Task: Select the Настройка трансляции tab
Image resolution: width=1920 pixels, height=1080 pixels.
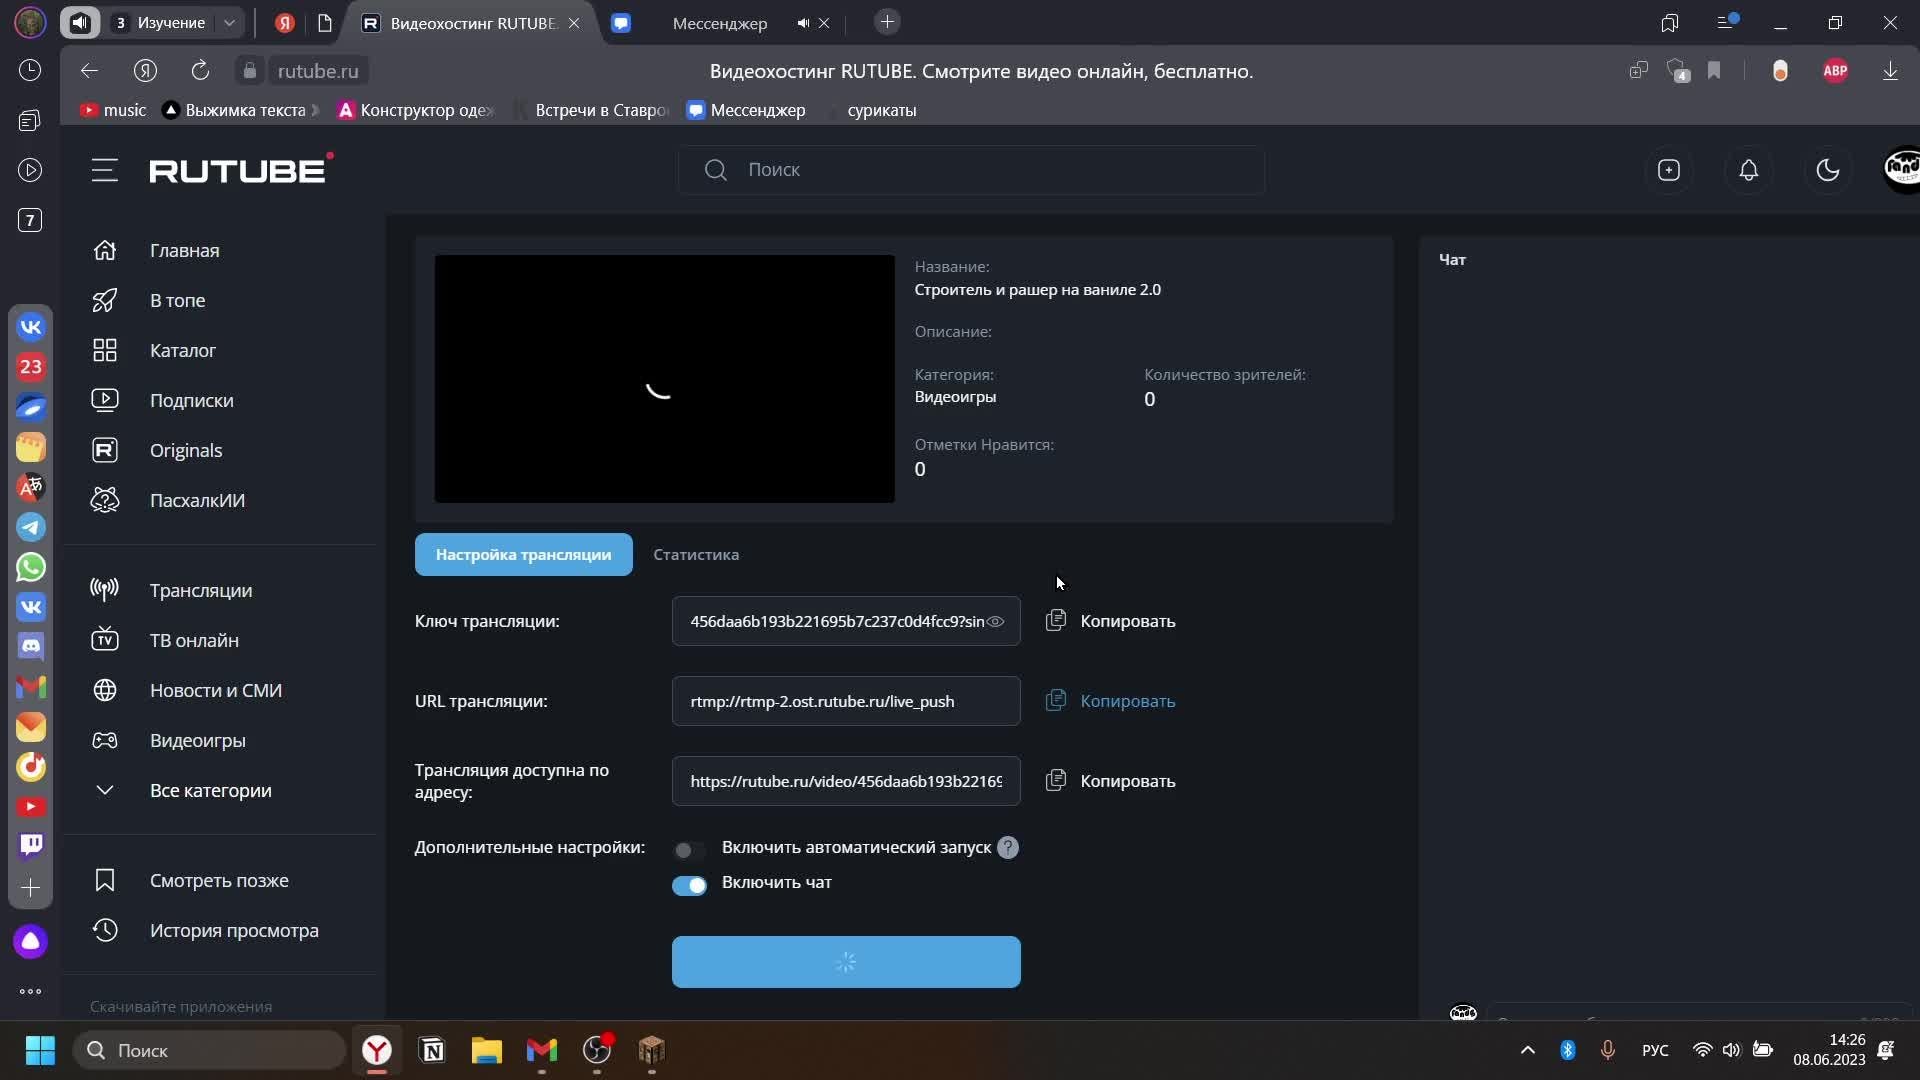Action: click(x=523, y=554)
